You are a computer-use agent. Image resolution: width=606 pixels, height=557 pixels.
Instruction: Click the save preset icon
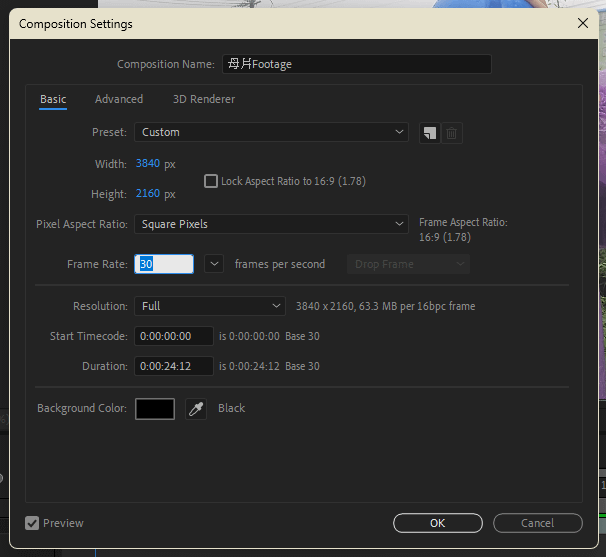click(x=429, y=133)
